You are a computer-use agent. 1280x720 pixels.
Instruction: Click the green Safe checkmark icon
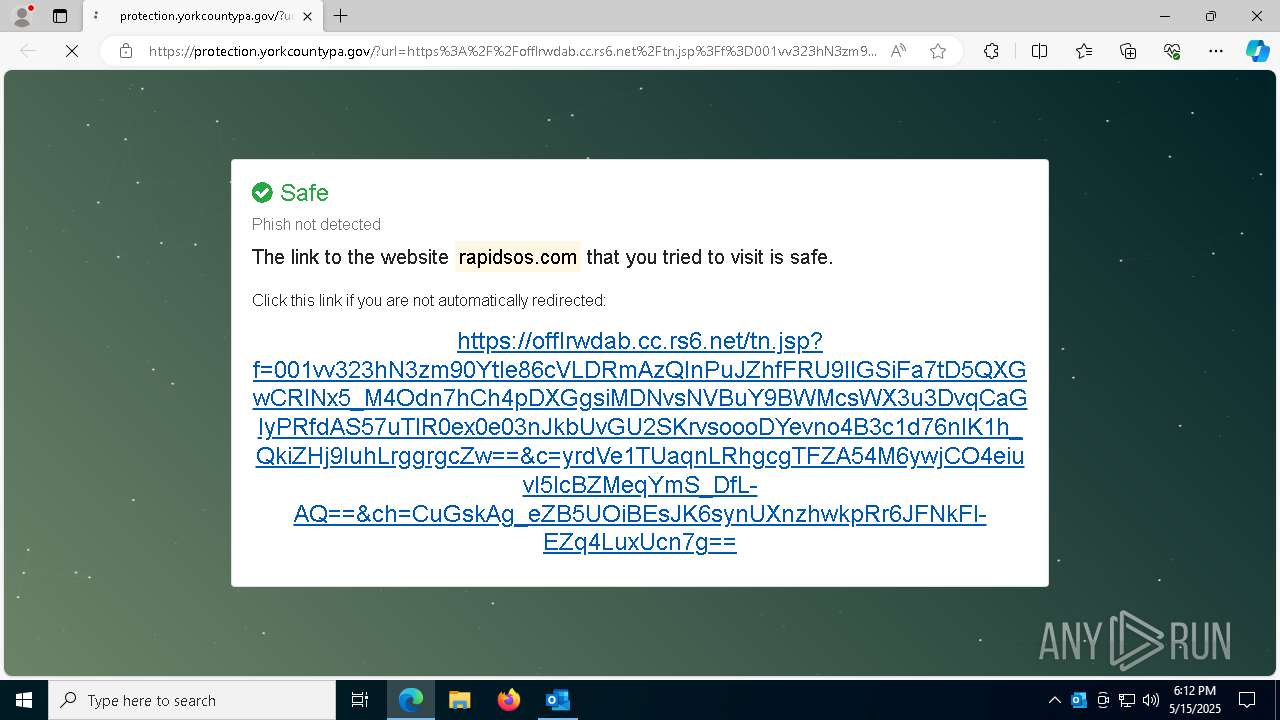pos(262,193)
